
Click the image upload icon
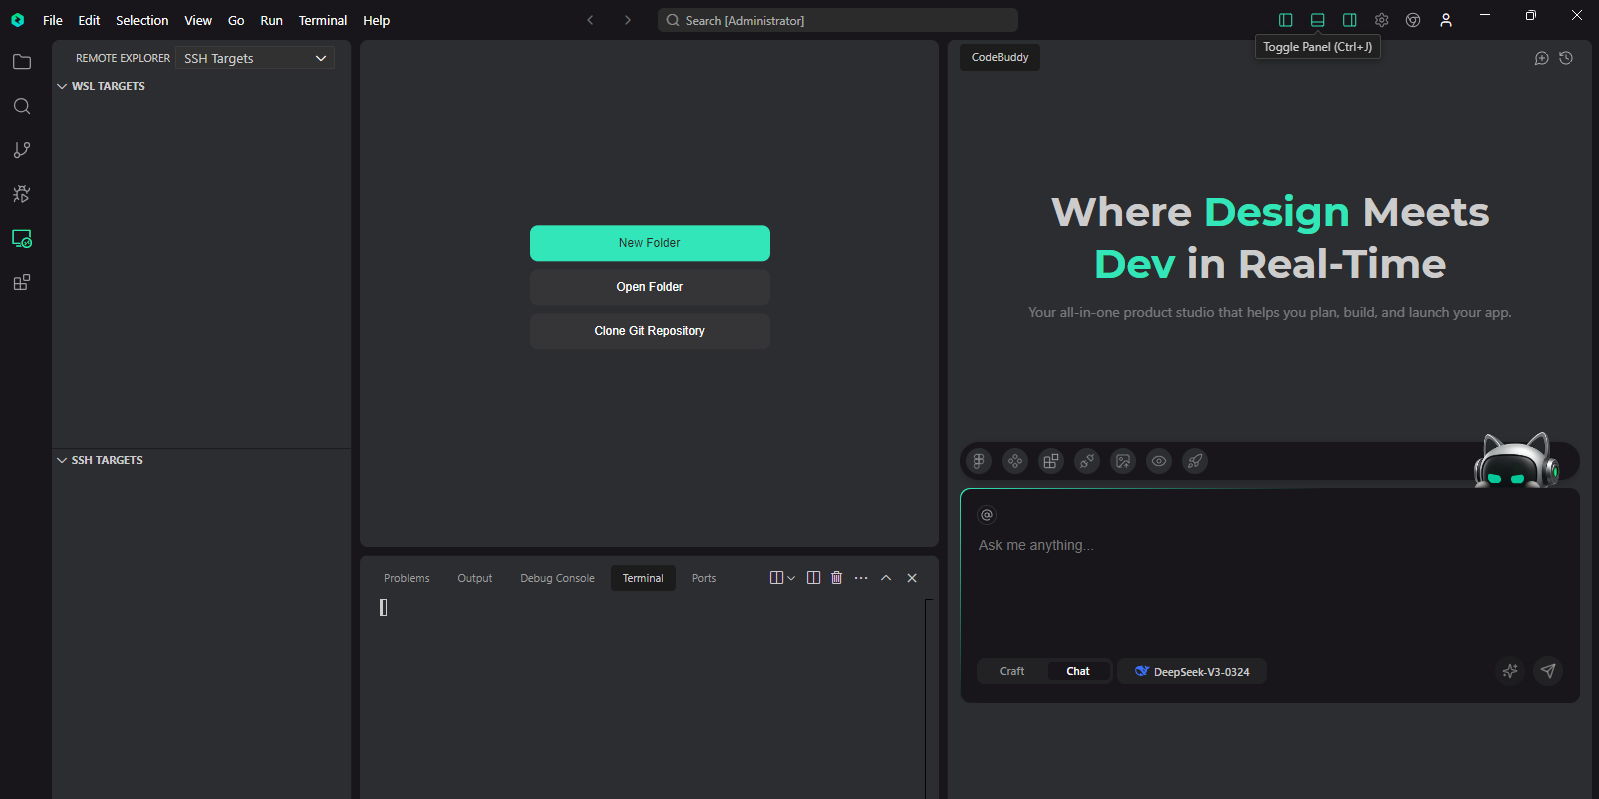1123,461
